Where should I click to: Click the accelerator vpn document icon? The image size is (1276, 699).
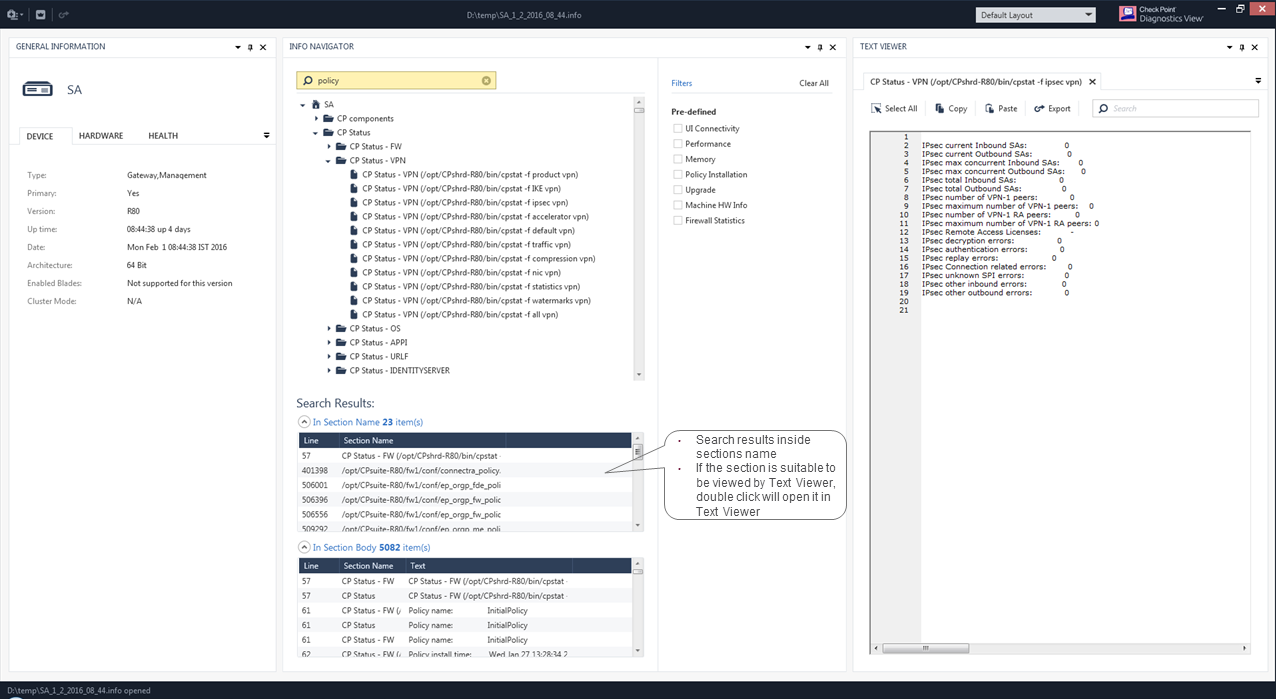(x=354, y=216)
